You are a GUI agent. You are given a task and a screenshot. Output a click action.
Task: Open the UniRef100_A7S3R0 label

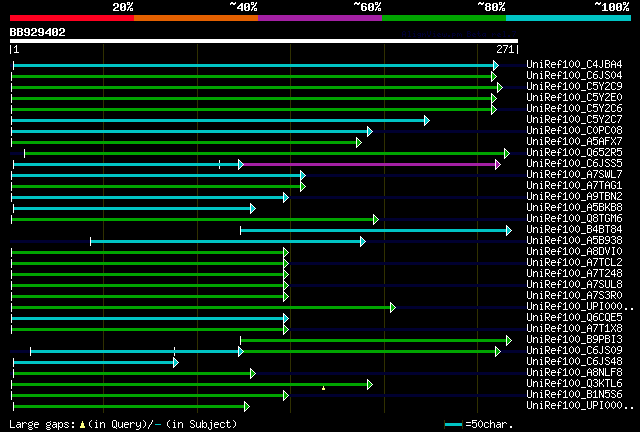(574, 296)
